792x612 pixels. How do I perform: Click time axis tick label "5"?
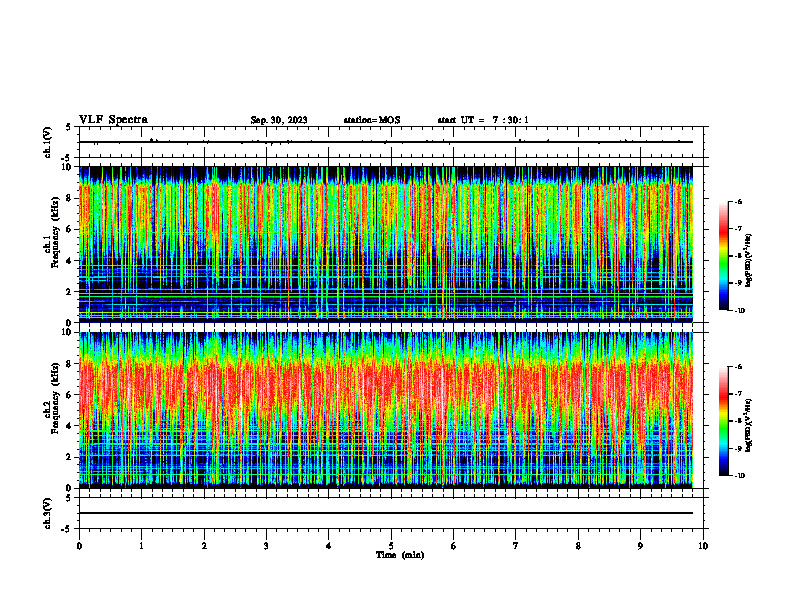(391, 546)
